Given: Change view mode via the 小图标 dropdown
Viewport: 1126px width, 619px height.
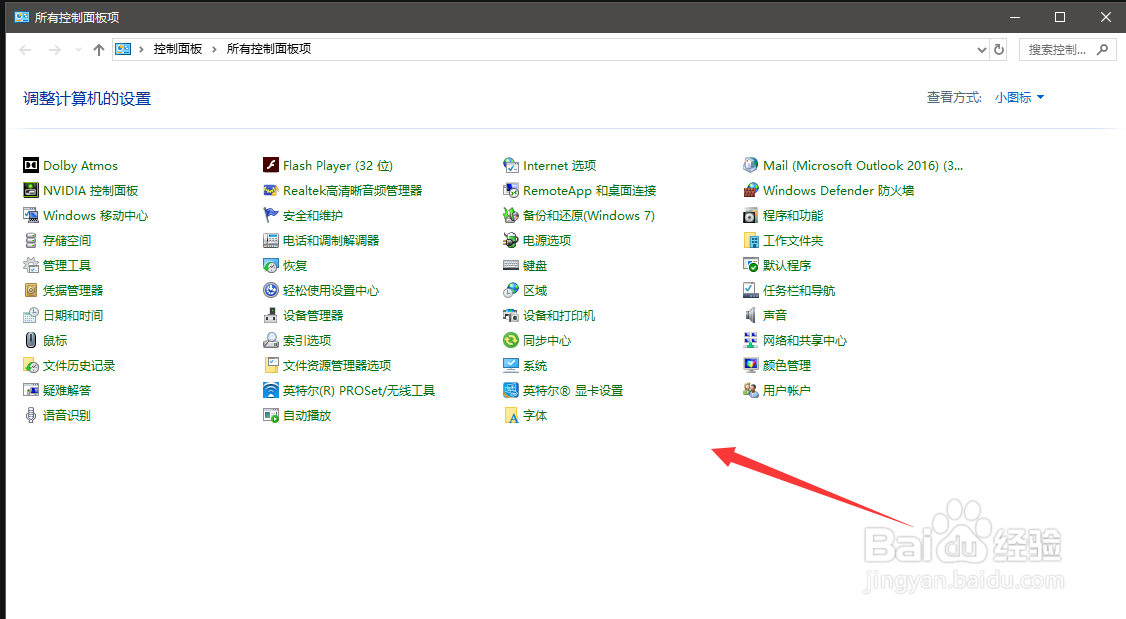Looking at the screenshot, I should 1014,97.
